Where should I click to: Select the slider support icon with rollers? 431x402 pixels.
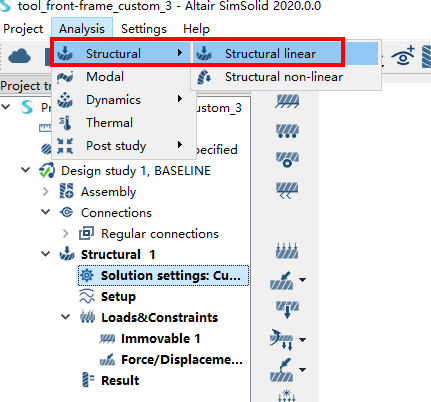tap(287, 131)
